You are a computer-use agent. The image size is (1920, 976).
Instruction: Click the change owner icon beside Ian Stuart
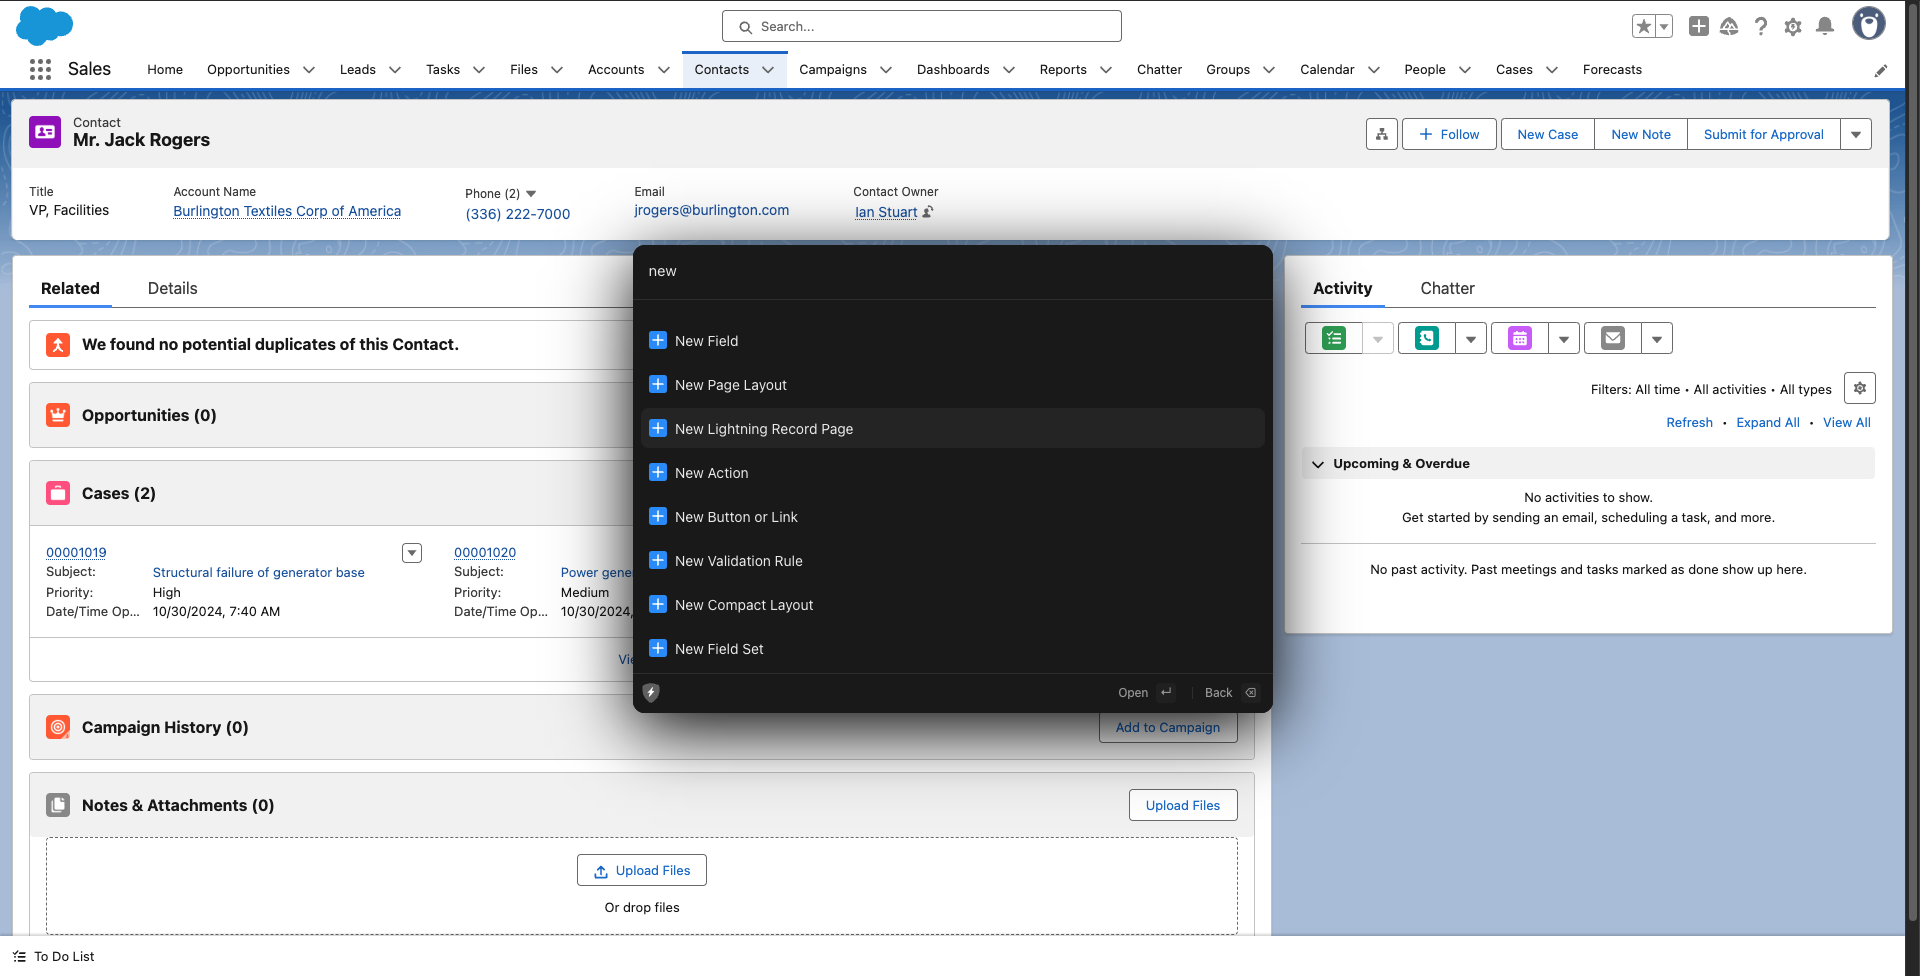pyautogui.click(x=928, y=212)
